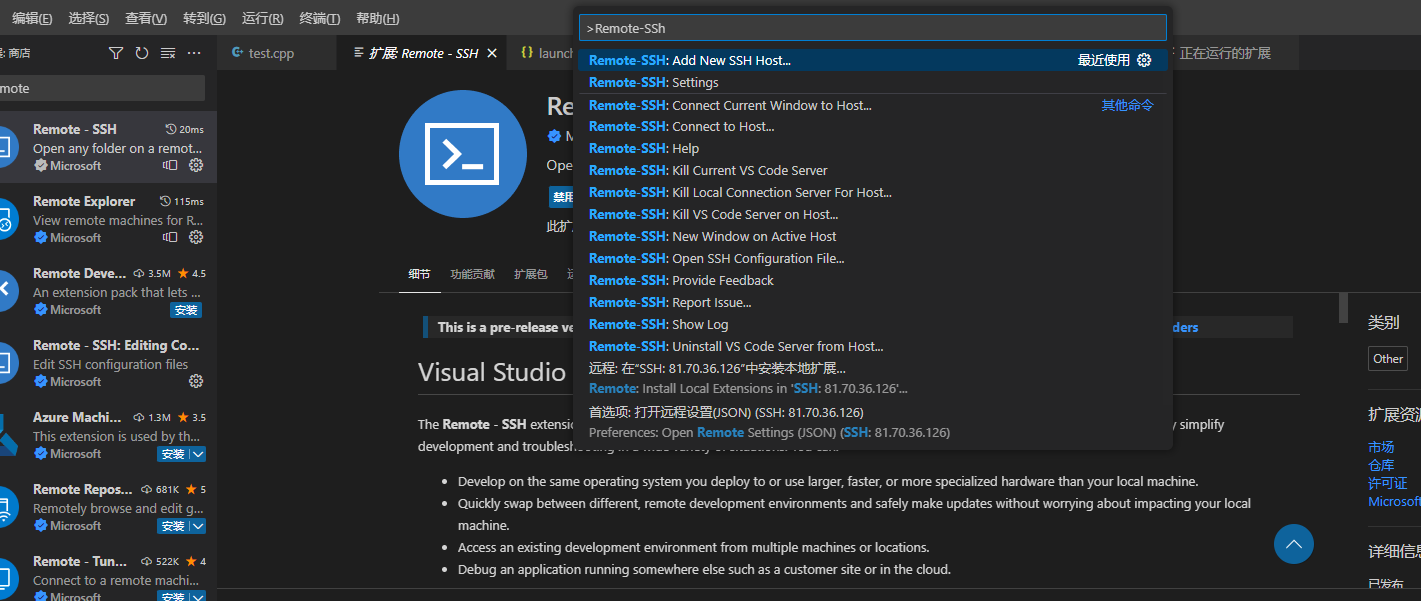Viewport: 1421px width, 601px height.
Task: Refresh the extensions list
Action: [142, 53]
